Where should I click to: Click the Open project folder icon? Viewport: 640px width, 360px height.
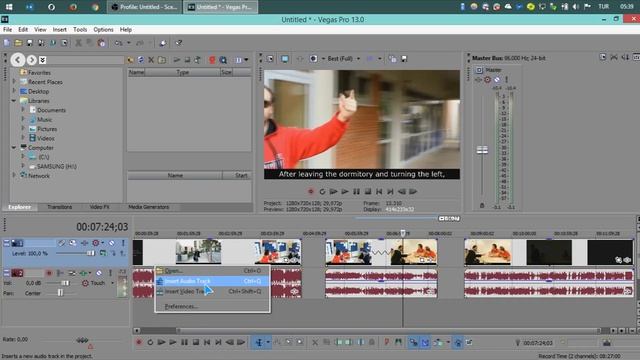(18, 43)
